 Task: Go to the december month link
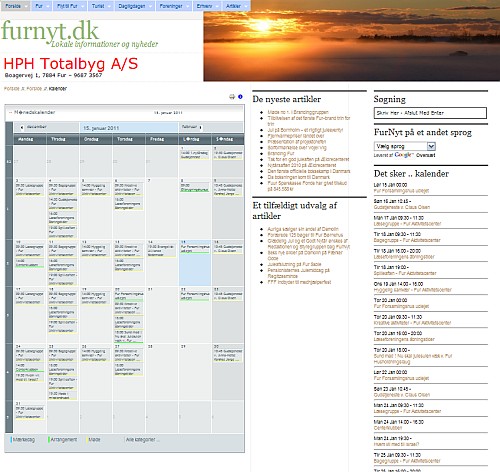[x=36, y=127]
